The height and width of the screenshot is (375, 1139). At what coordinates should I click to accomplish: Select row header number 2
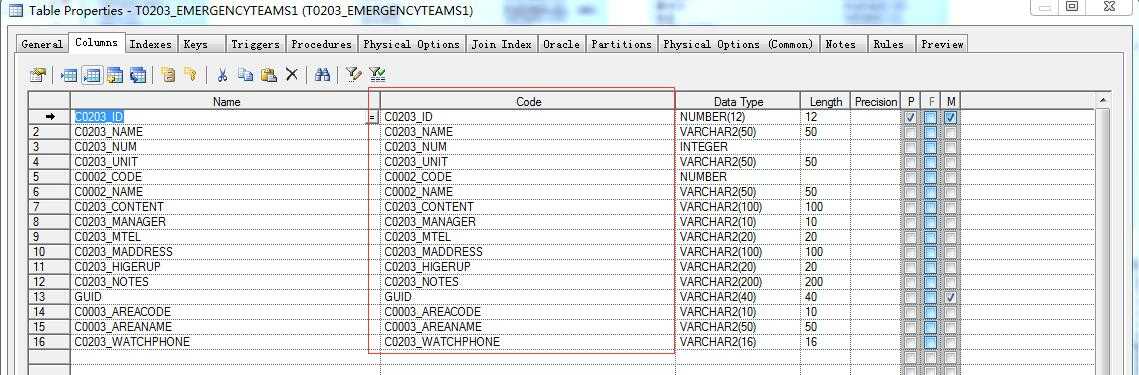click(x=49, y=132)
